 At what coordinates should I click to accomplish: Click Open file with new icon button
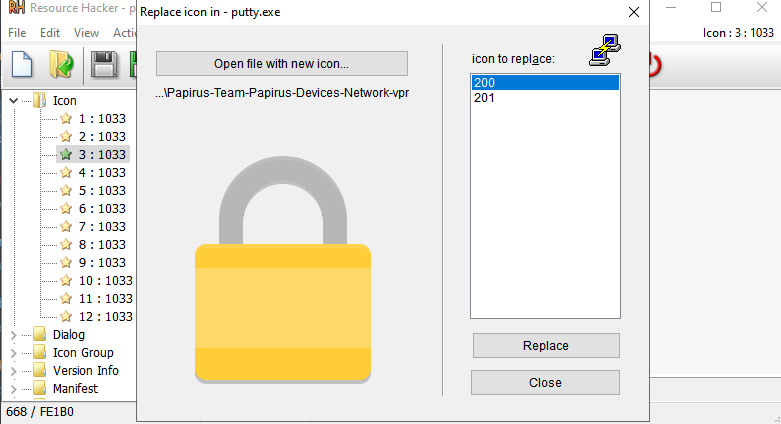[282, 64]
